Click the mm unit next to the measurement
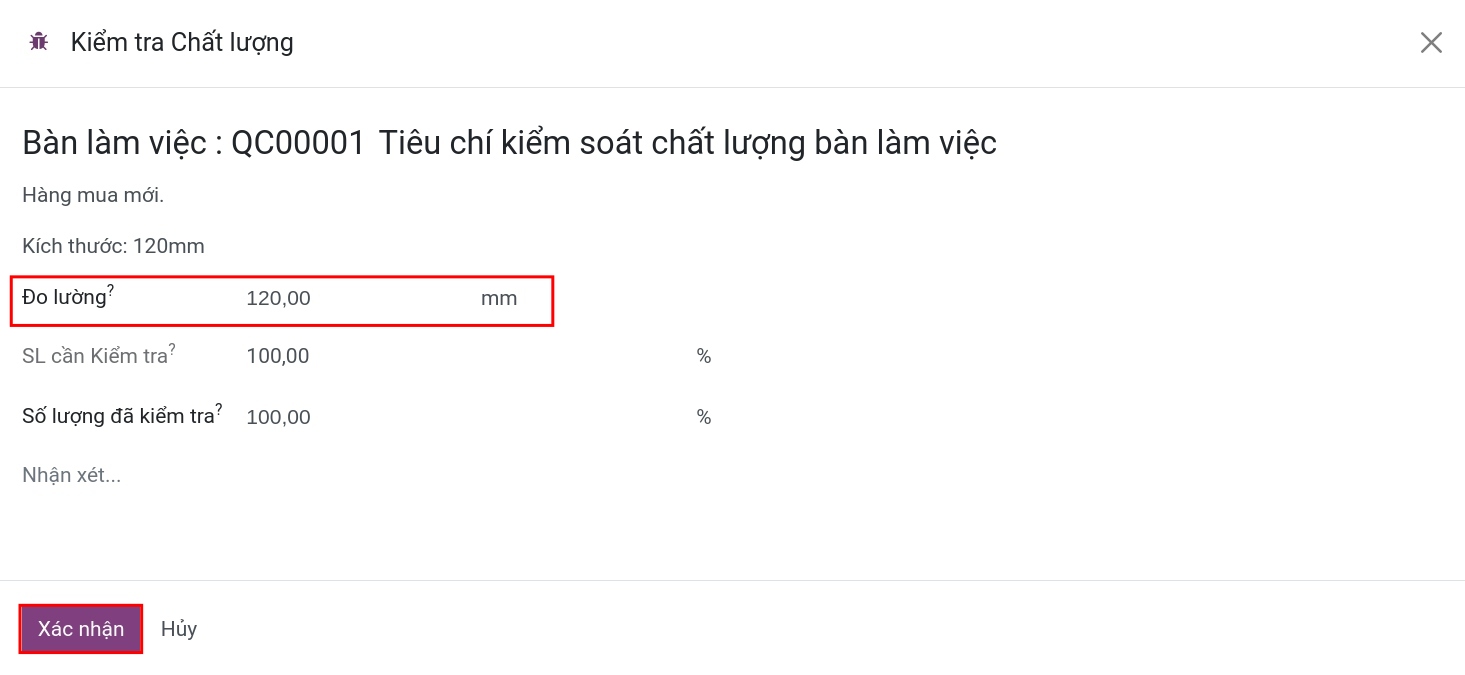 tap(500, 297)
